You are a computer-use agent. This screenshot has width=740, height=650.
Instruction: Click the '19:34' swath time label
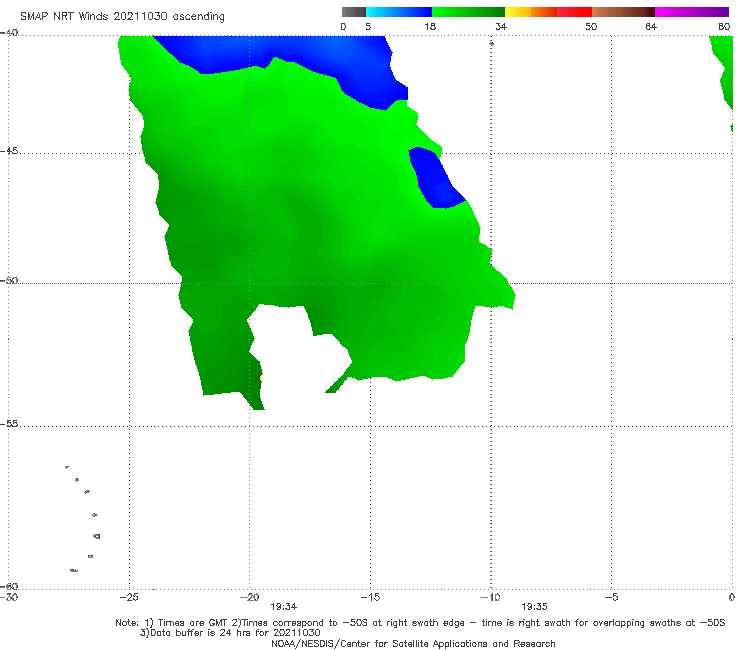click(284, 607)
